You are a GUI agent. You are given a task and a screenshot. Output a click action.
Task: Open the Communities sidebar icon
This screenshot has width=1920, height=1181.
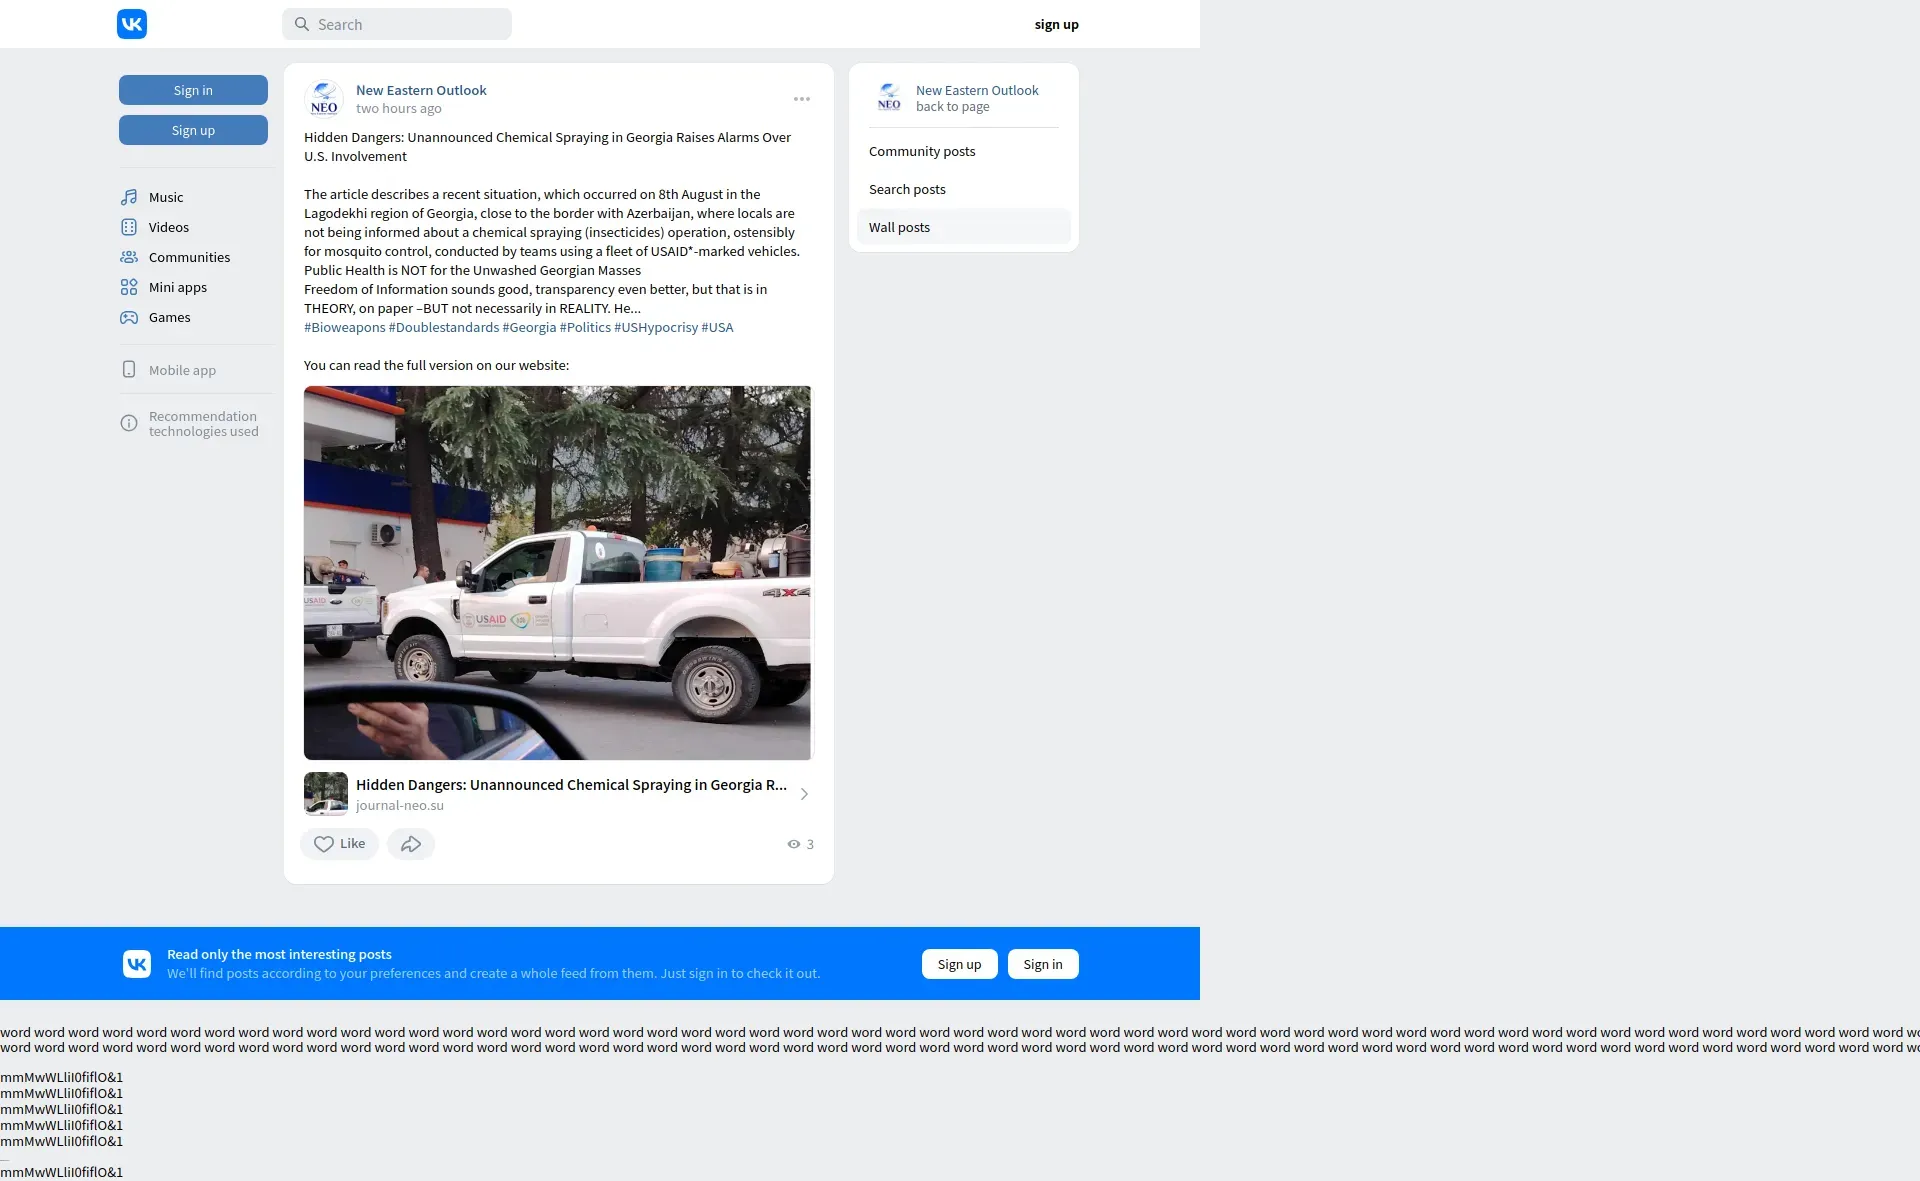click(129, 257)
